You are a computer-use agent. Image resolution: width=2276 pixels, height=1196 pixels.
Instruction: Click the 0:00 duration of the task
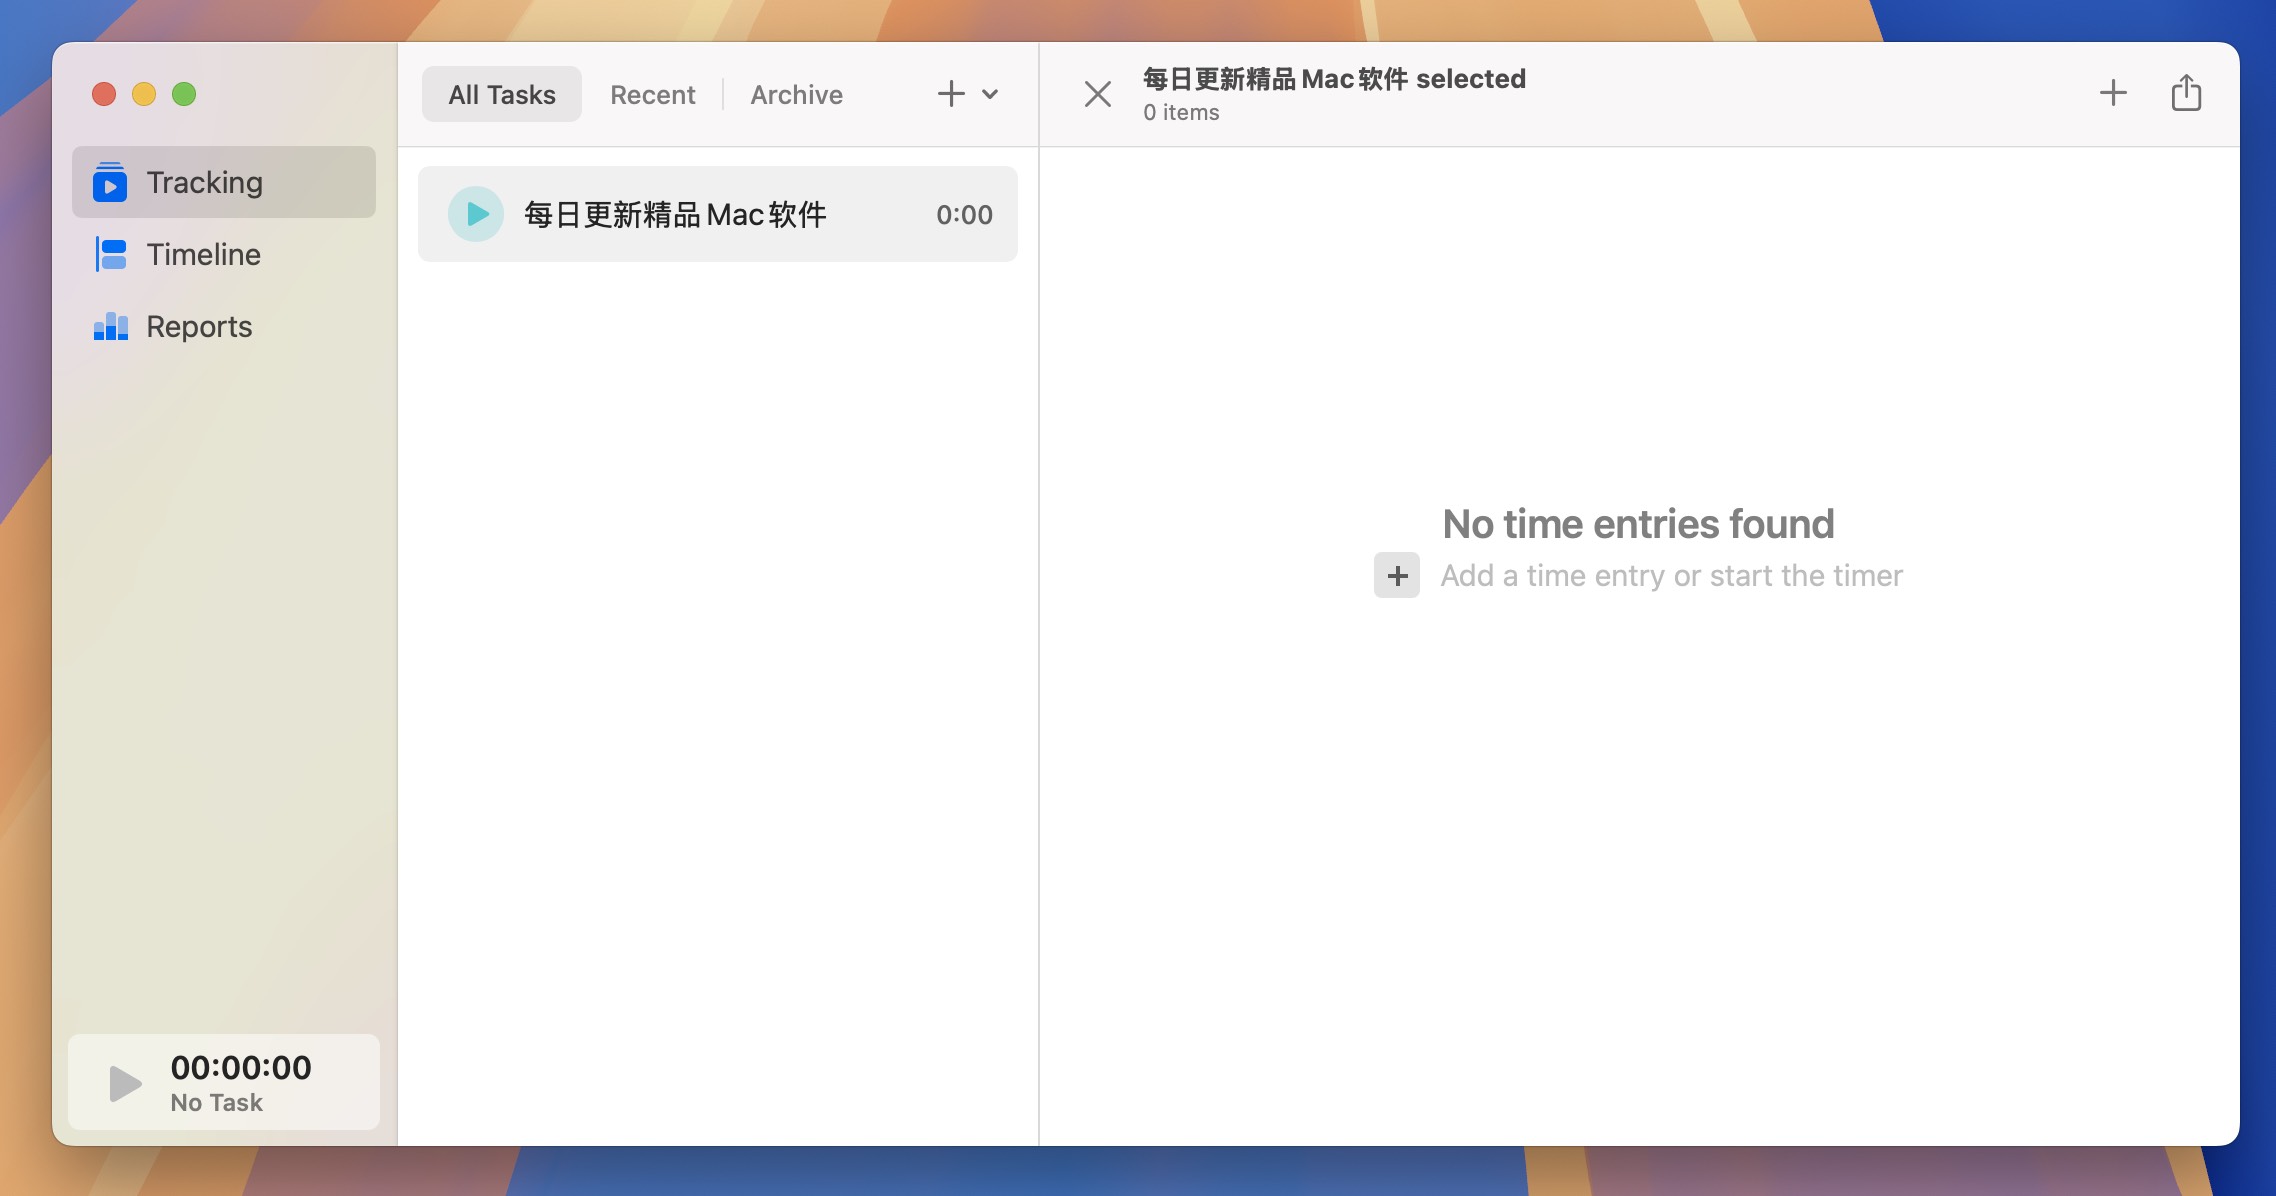click(965, 214)
